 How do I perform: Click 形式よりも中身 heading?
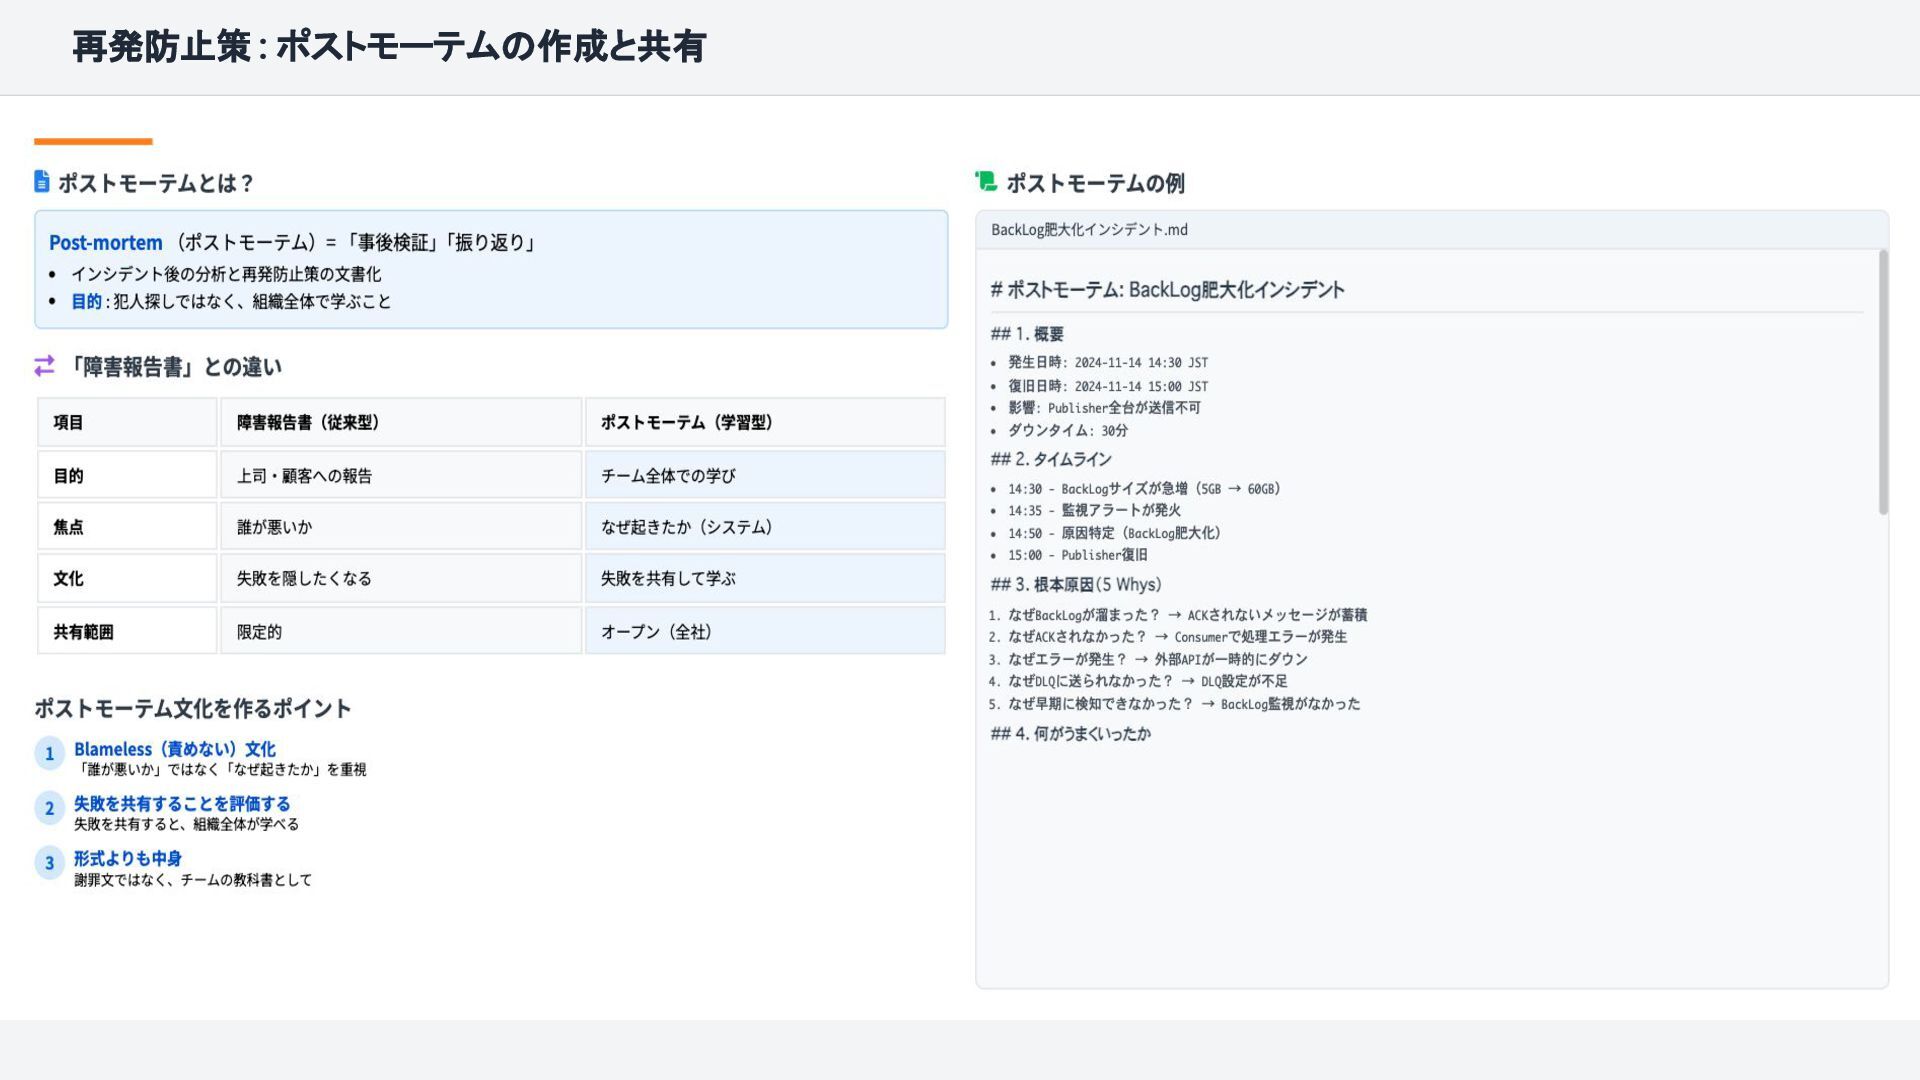127,858
